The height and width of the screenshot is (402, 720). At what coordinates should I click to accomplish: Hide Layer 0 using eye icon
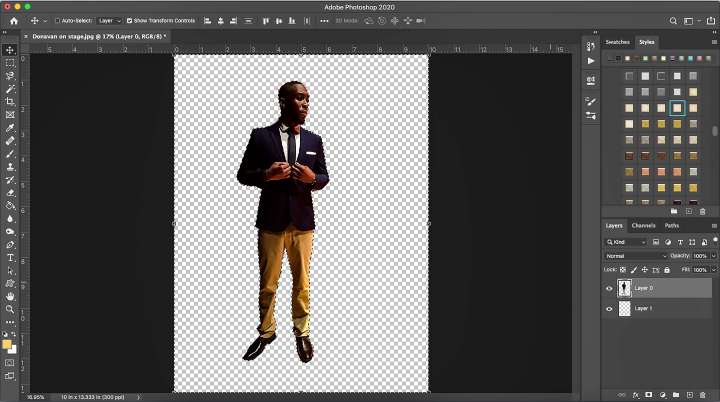pos(610,288)
